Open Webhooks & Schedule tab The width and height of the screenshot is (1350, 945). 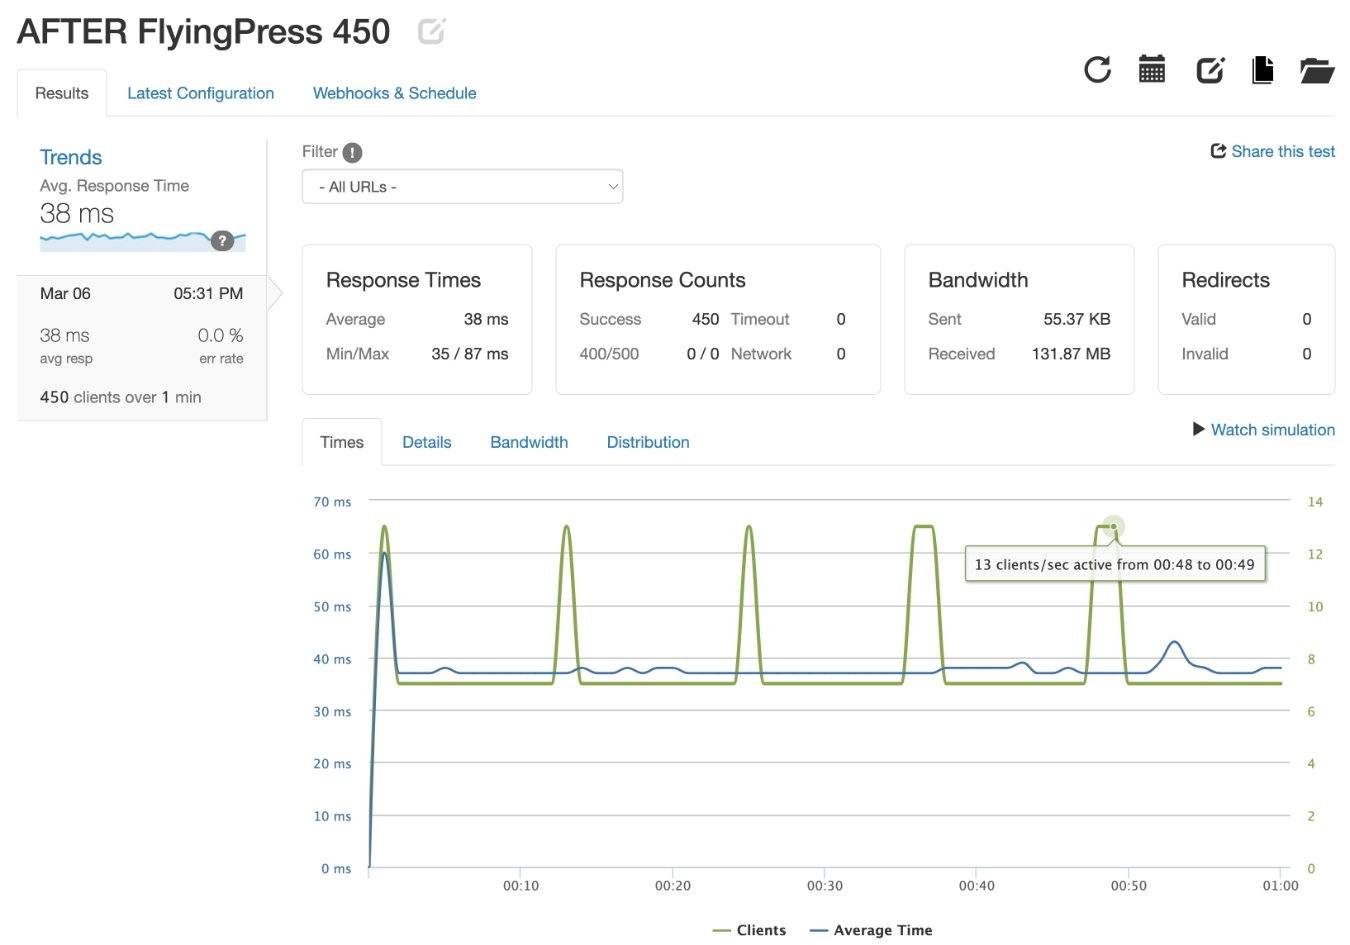point(394,93)
